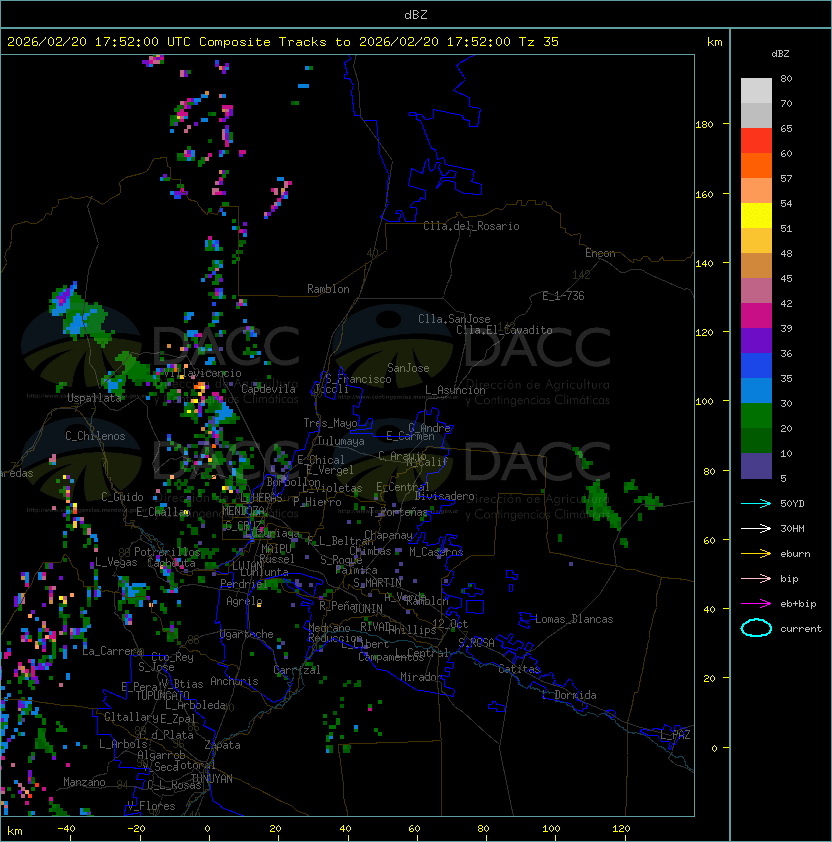Screen dimensions: 832x842
Task: Click the 'Anchoris' map label
Action: (x=234, y=681)
